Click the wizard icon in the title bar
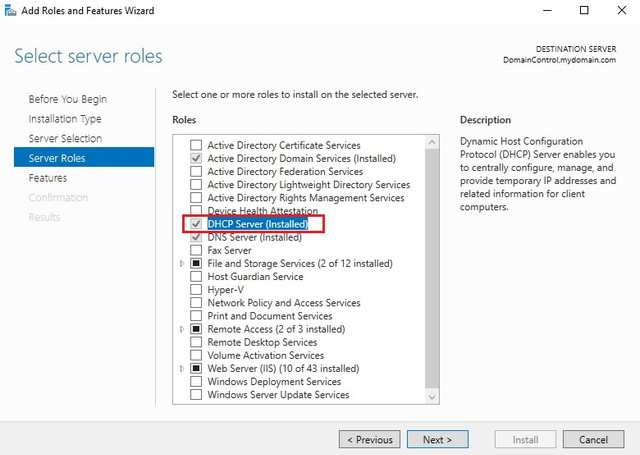The height and width of the screenshot is (455, 640). click(x=10, y=10)
